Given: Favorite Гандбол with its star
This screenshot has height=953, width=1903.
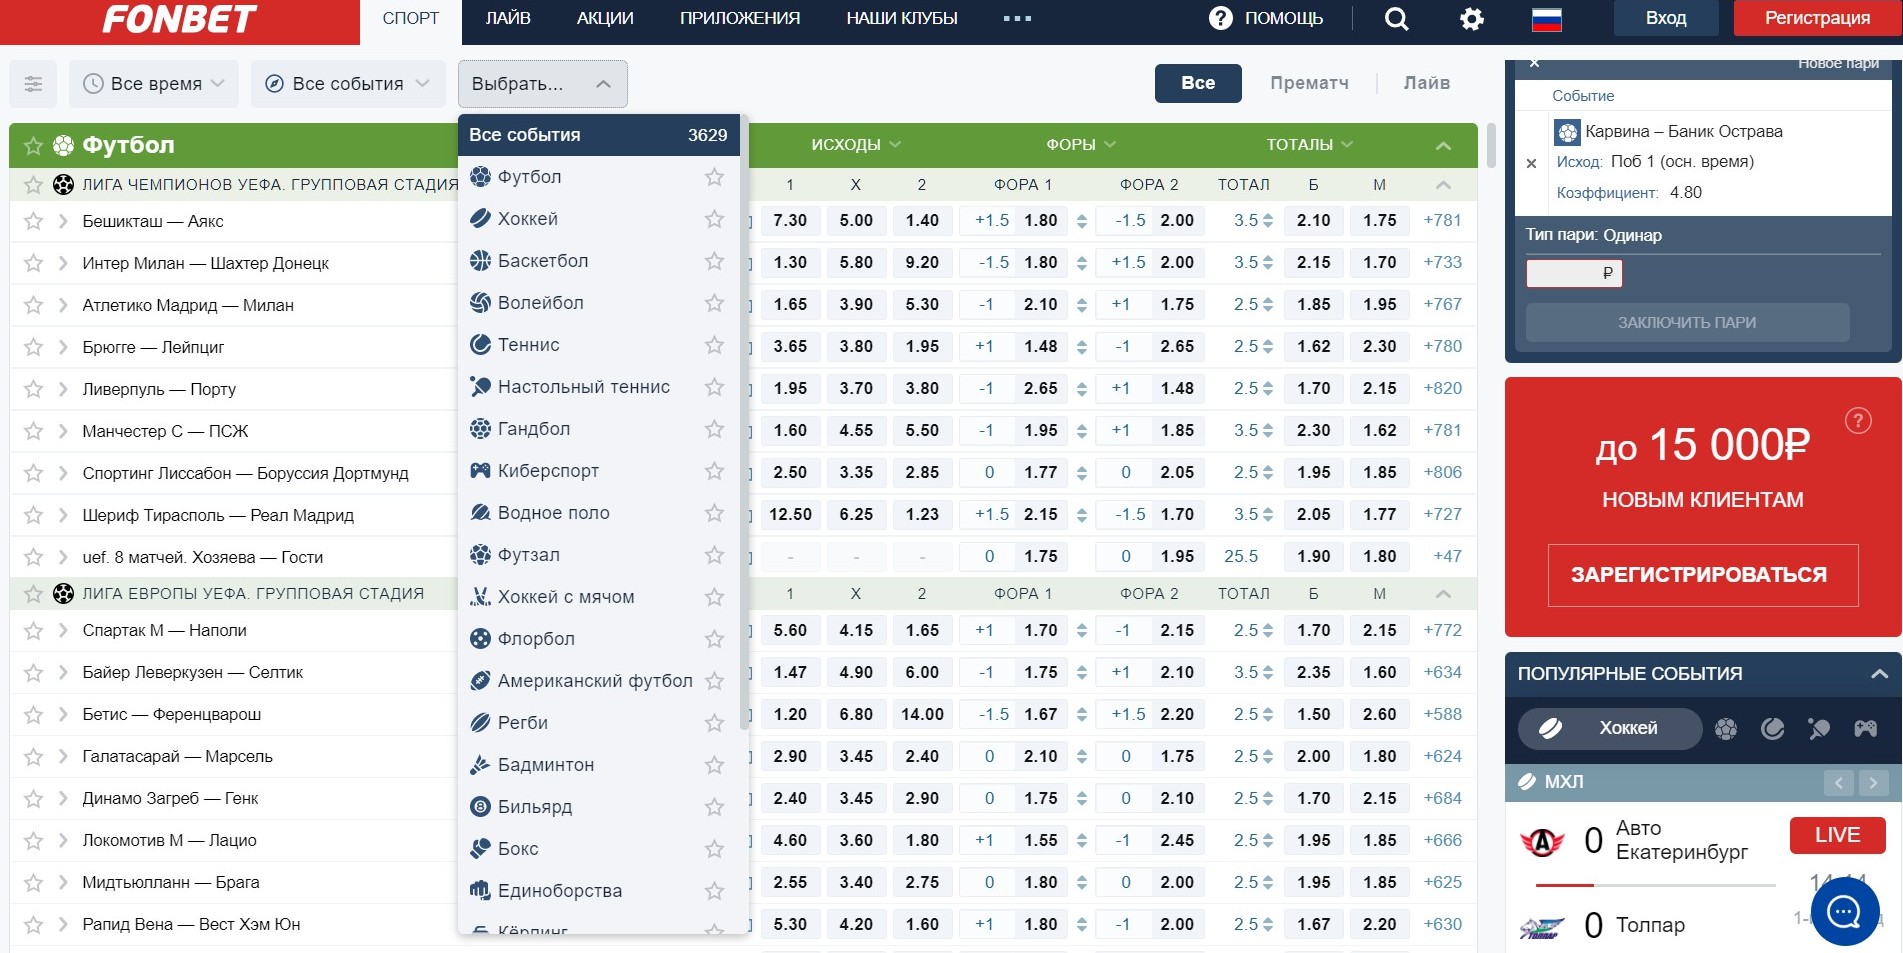Looking at the screenshot, I should (x=714, y=429).
